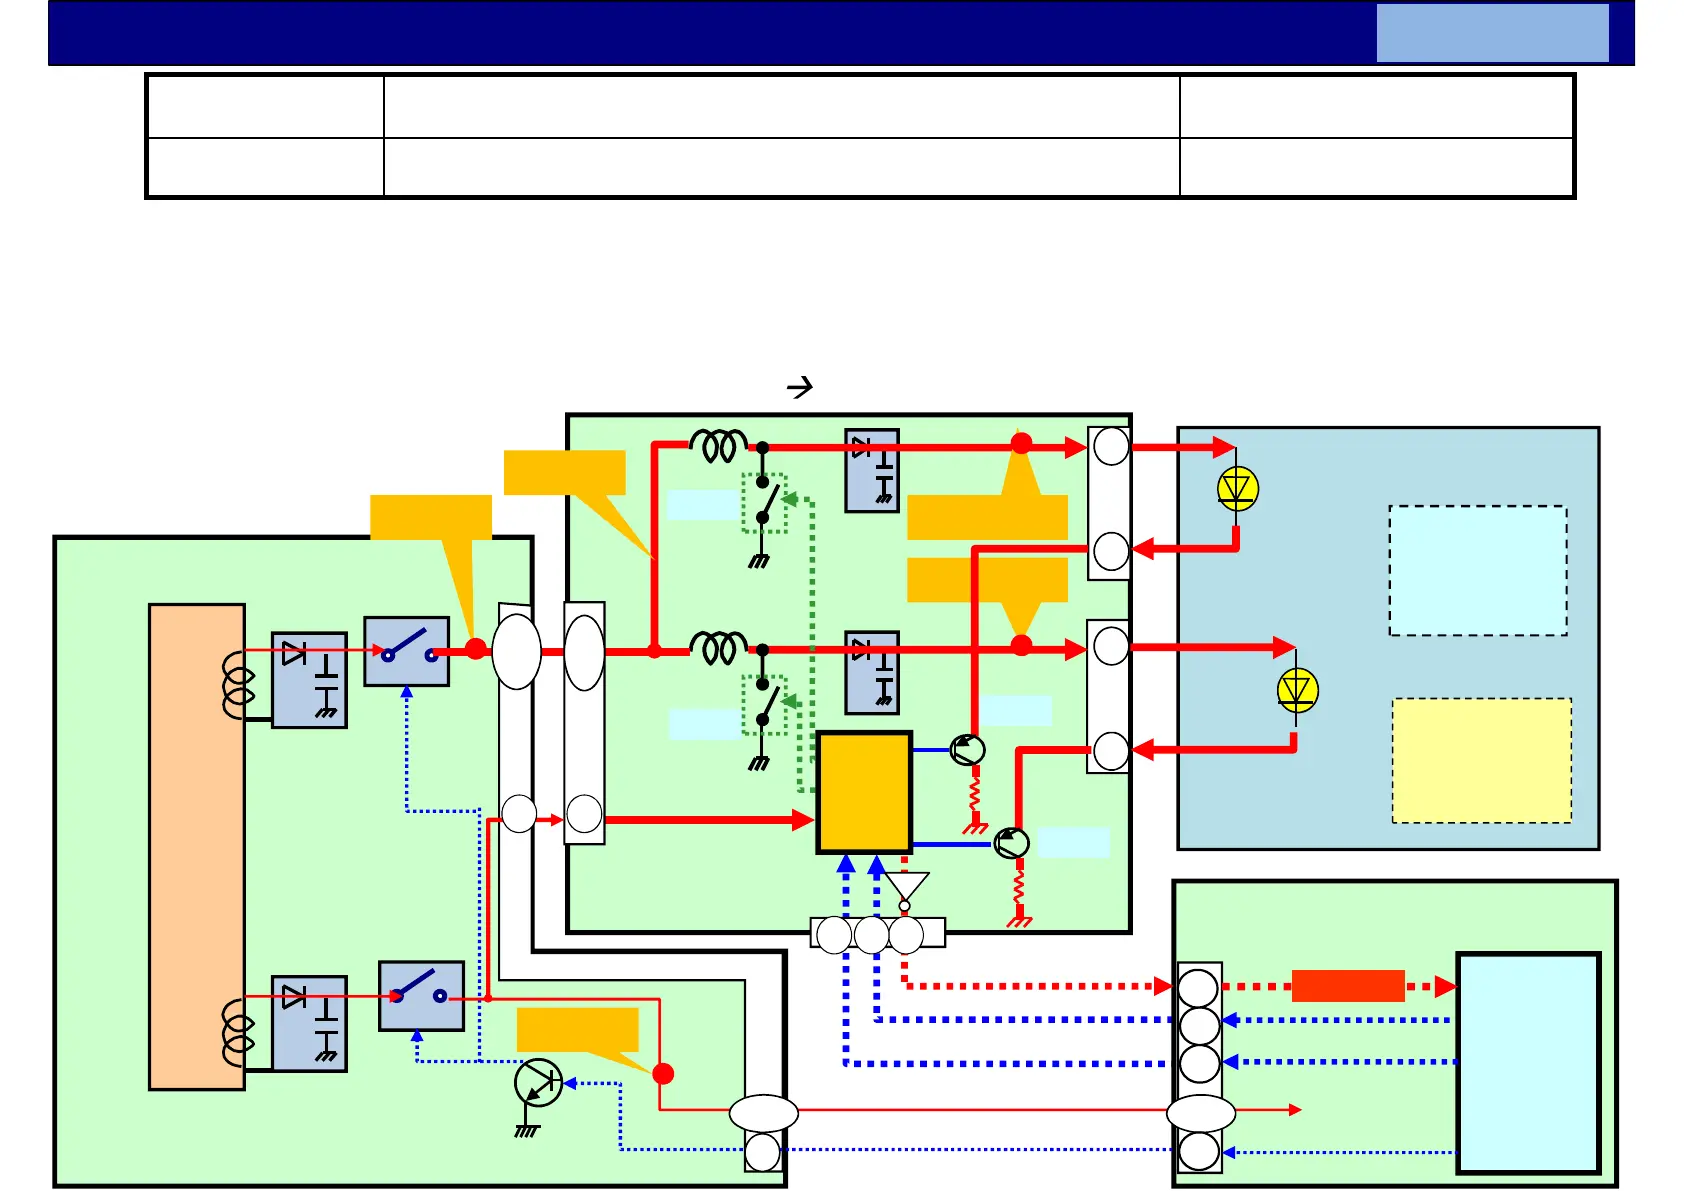Screen dimensions: 1684x1191
Task: Click the top connector circle receiving the red dashed arrow
Action: click(1198, 988)
